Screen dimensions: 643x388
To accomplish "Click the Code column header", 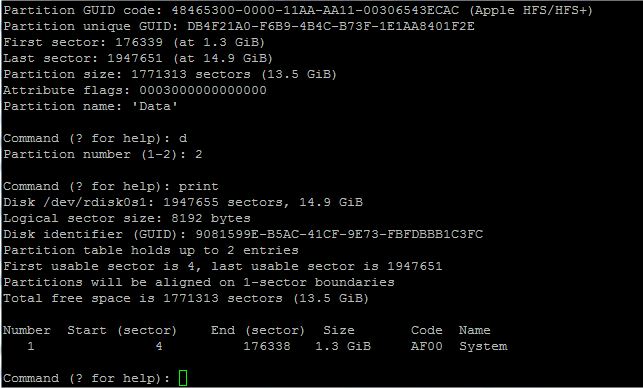I will click(426, 330).
